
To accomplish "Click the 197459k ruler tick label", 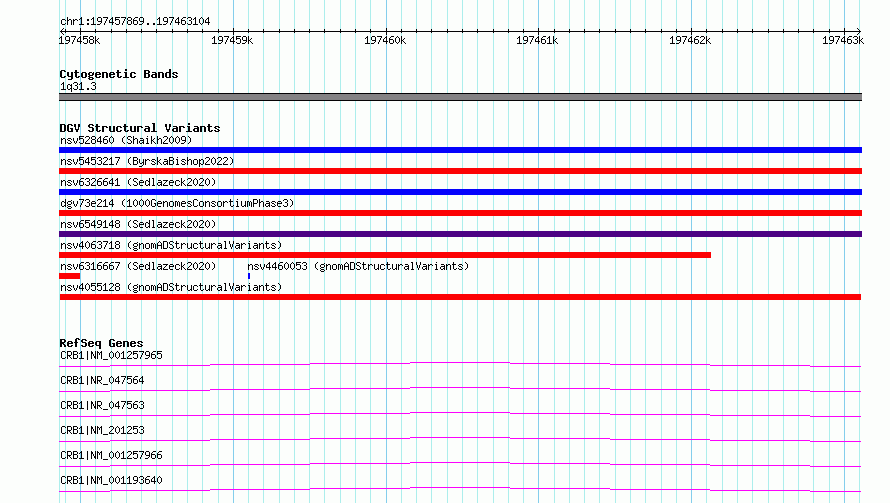I will pos(232,40).
